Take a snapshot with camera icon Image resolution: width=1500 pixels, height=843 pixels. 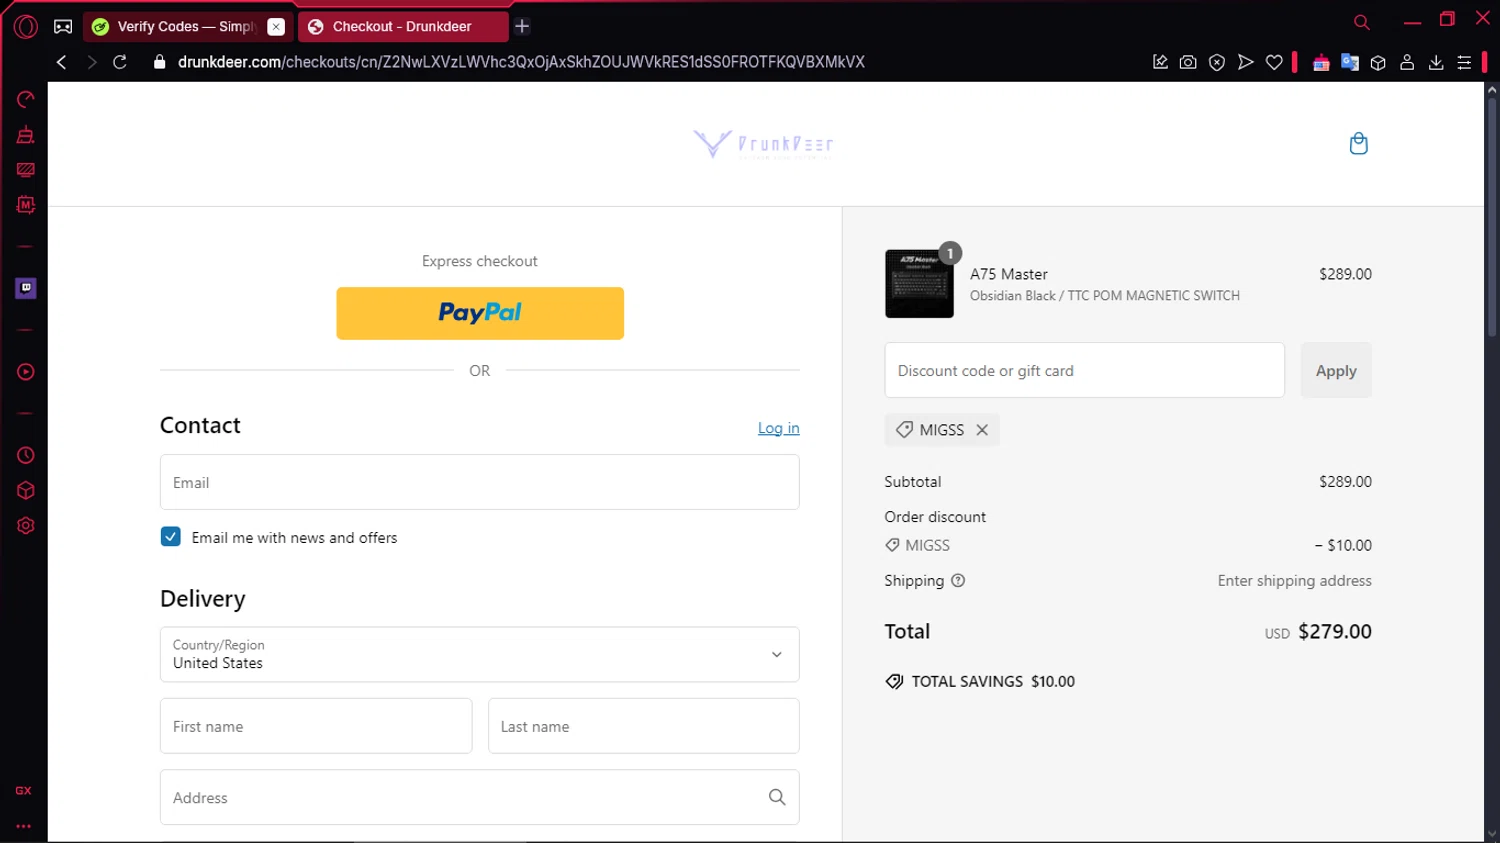1188,62
